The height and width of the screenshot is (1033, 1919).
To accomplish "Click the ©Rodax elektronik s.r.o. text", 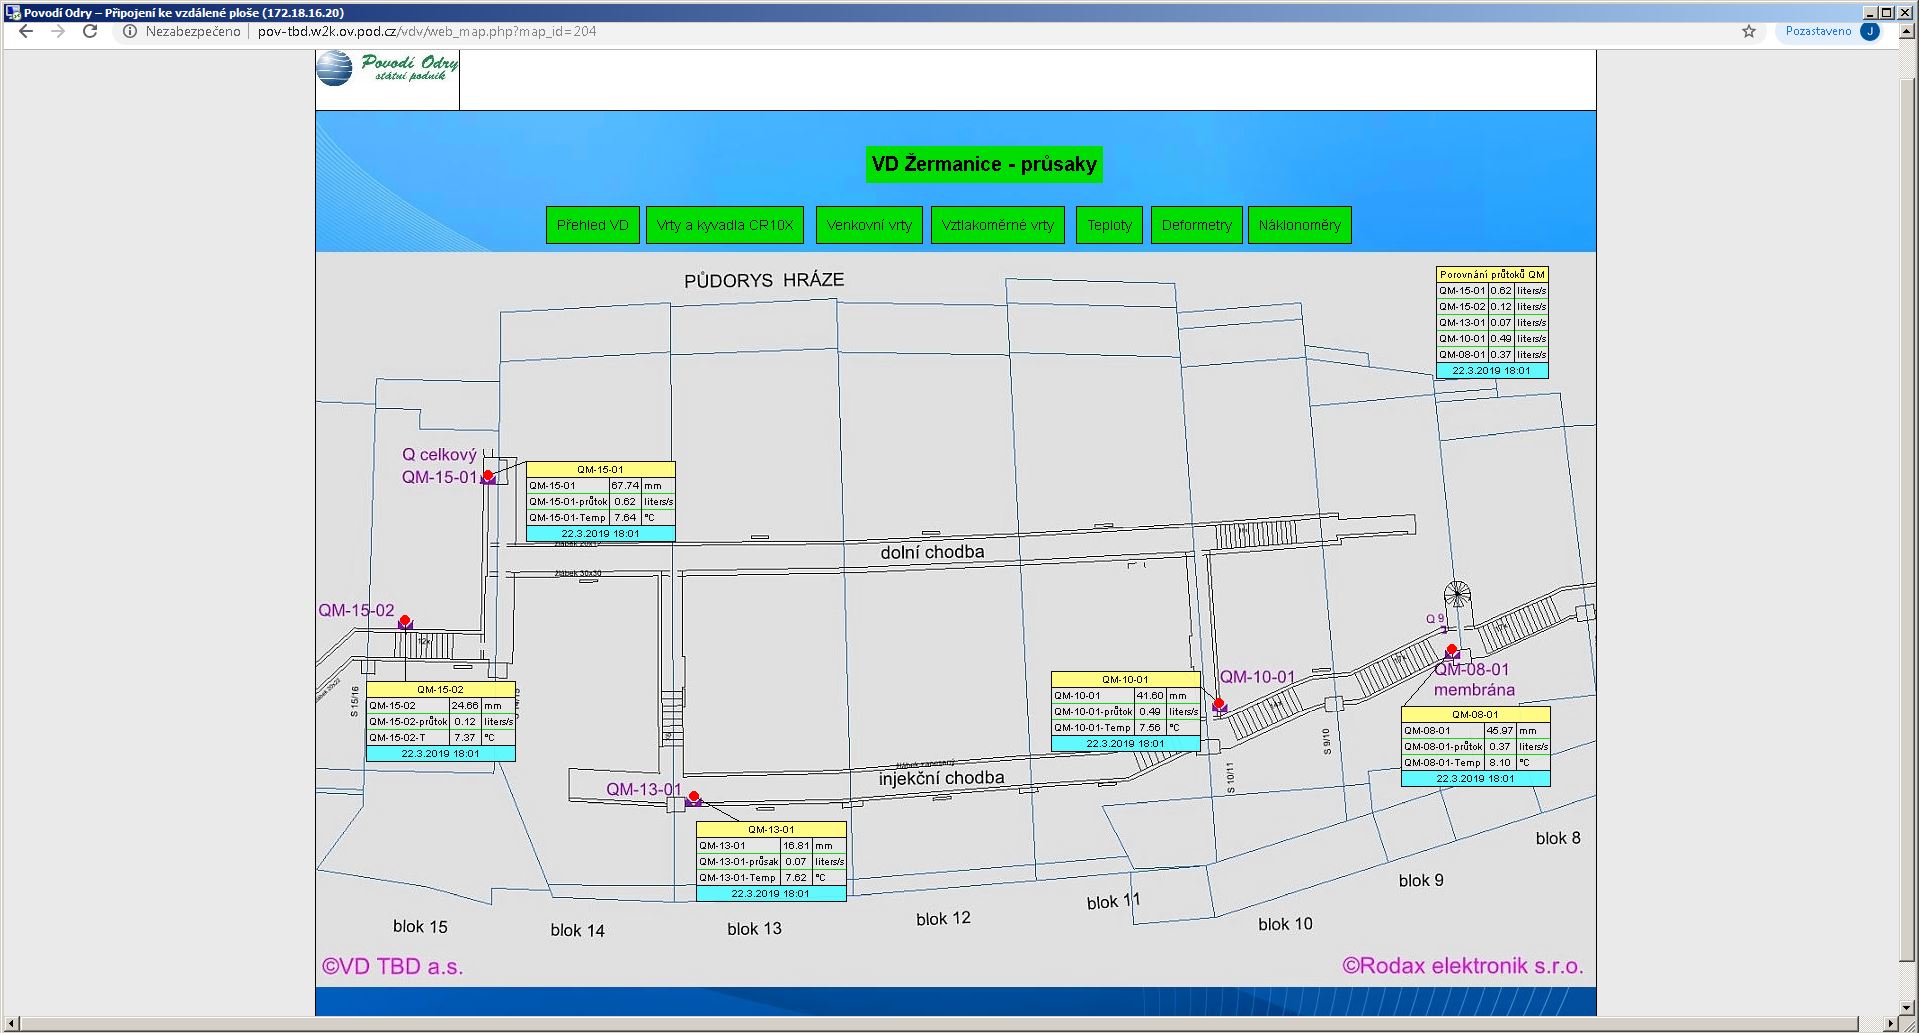I will (x=1463, y=966).
